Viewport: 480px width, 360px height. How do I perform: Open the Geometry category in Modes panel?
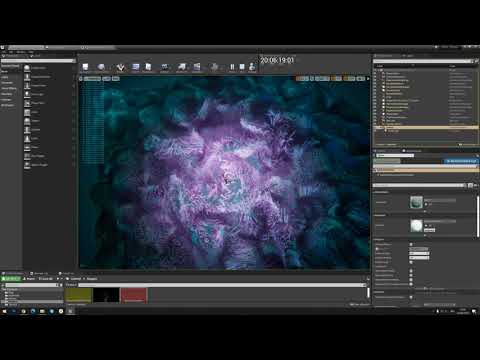pos(11,94)
